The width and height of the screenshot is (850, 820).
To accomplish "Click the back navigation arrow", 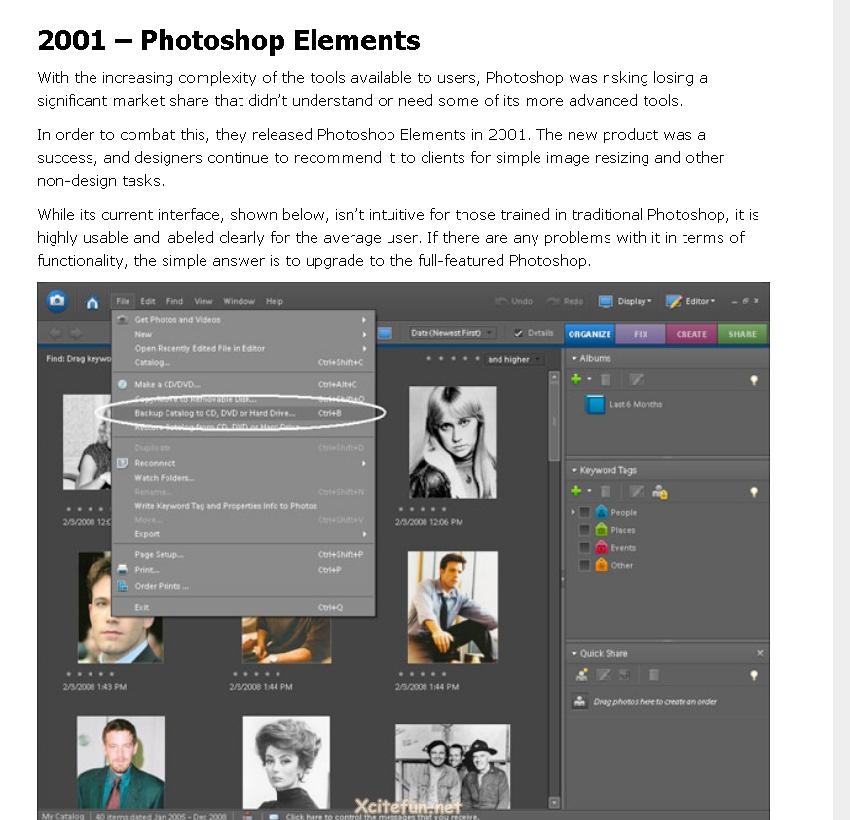I will pyautogui.click(x=55, y=333).
